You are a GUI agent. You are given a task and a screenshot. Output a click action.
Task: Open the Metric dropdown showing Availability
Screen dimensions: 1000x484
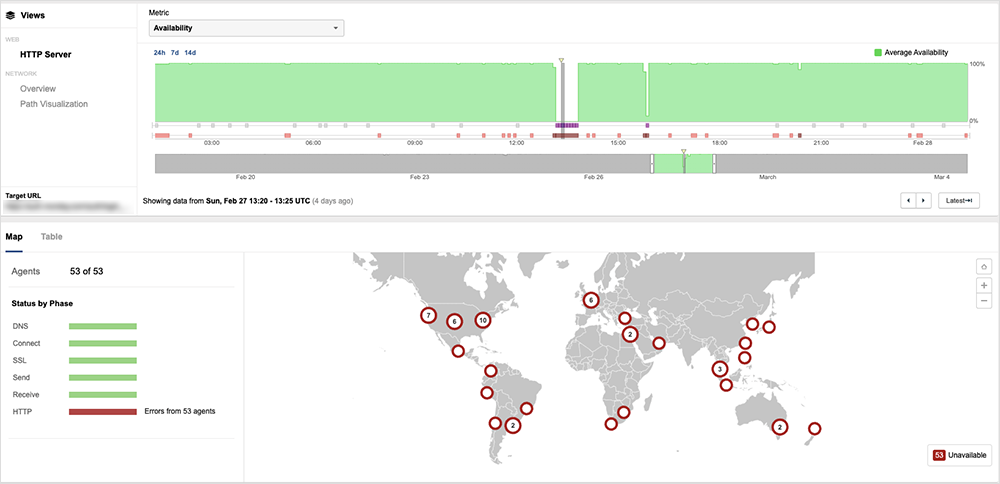pos(246,28)
